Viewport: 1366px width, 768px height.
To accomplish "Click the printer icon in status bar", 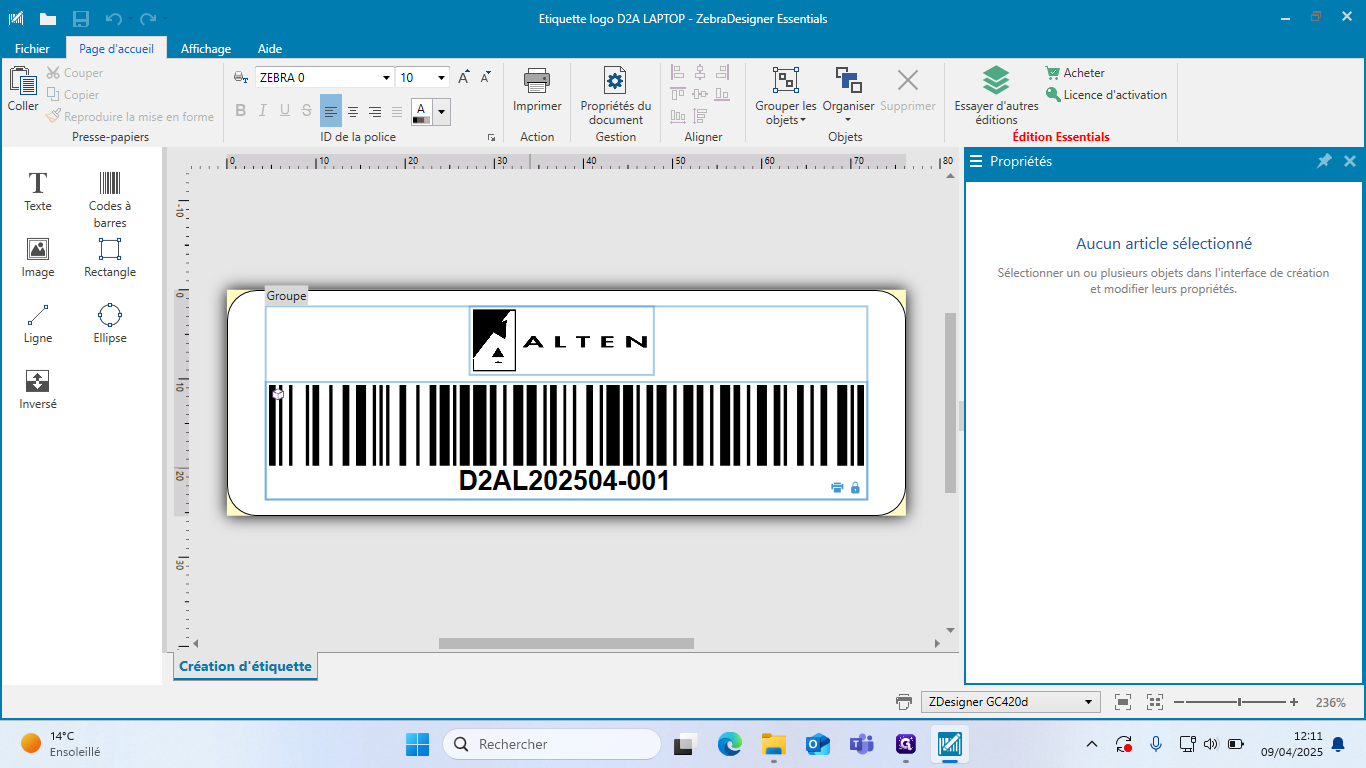I will tap(904, 702).
